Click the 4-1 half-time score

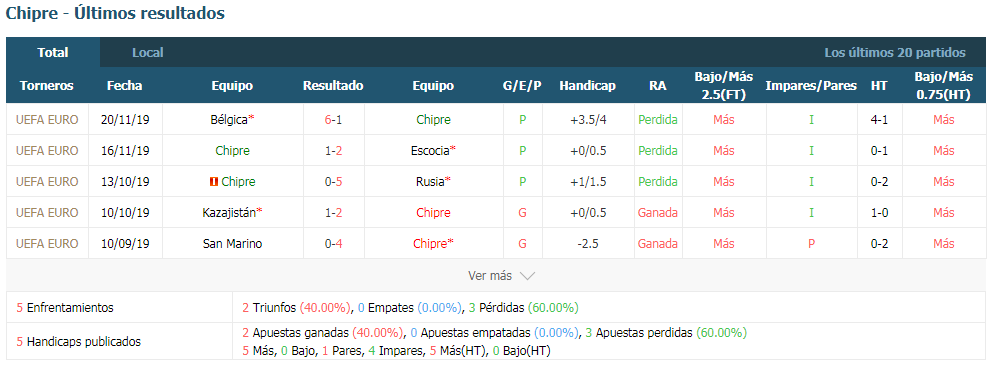click(x=879, y=120)
